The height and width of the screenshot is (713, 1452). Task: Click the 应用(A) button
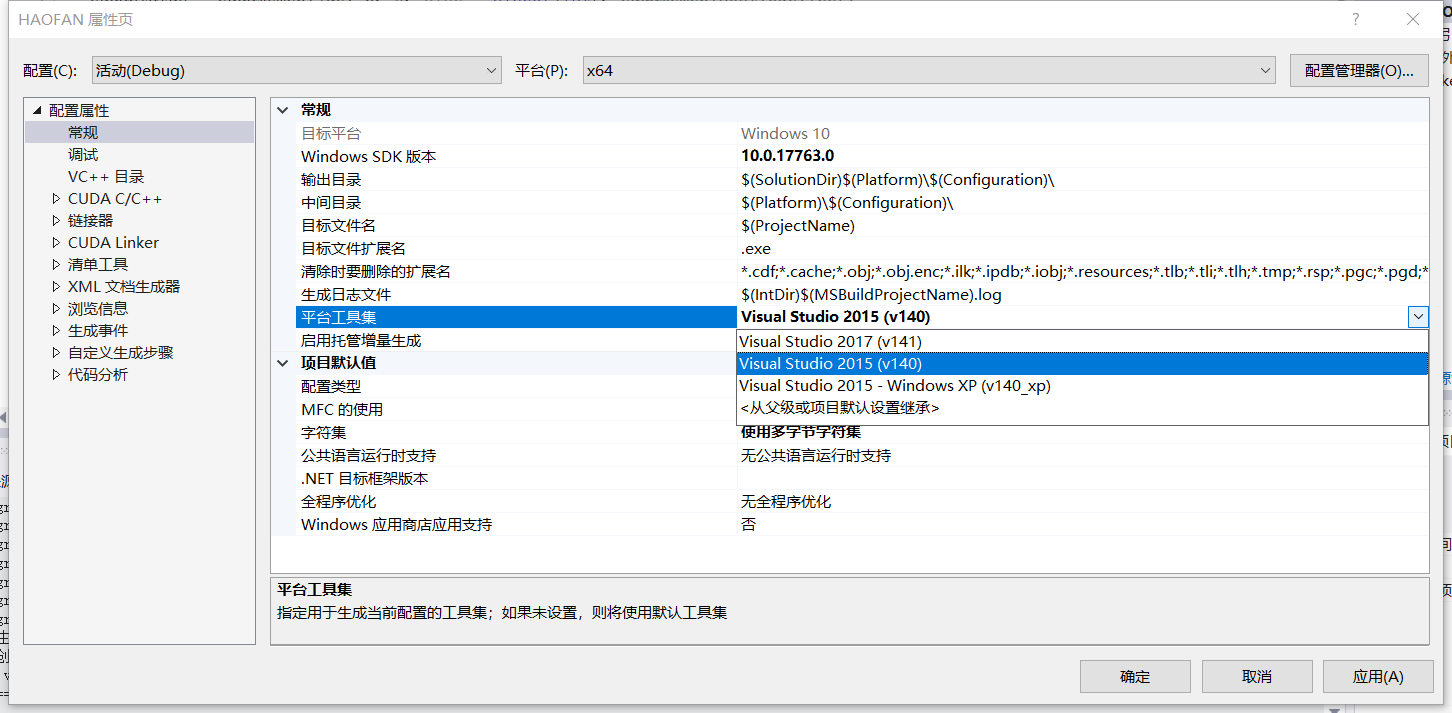tap(1378, 677)
